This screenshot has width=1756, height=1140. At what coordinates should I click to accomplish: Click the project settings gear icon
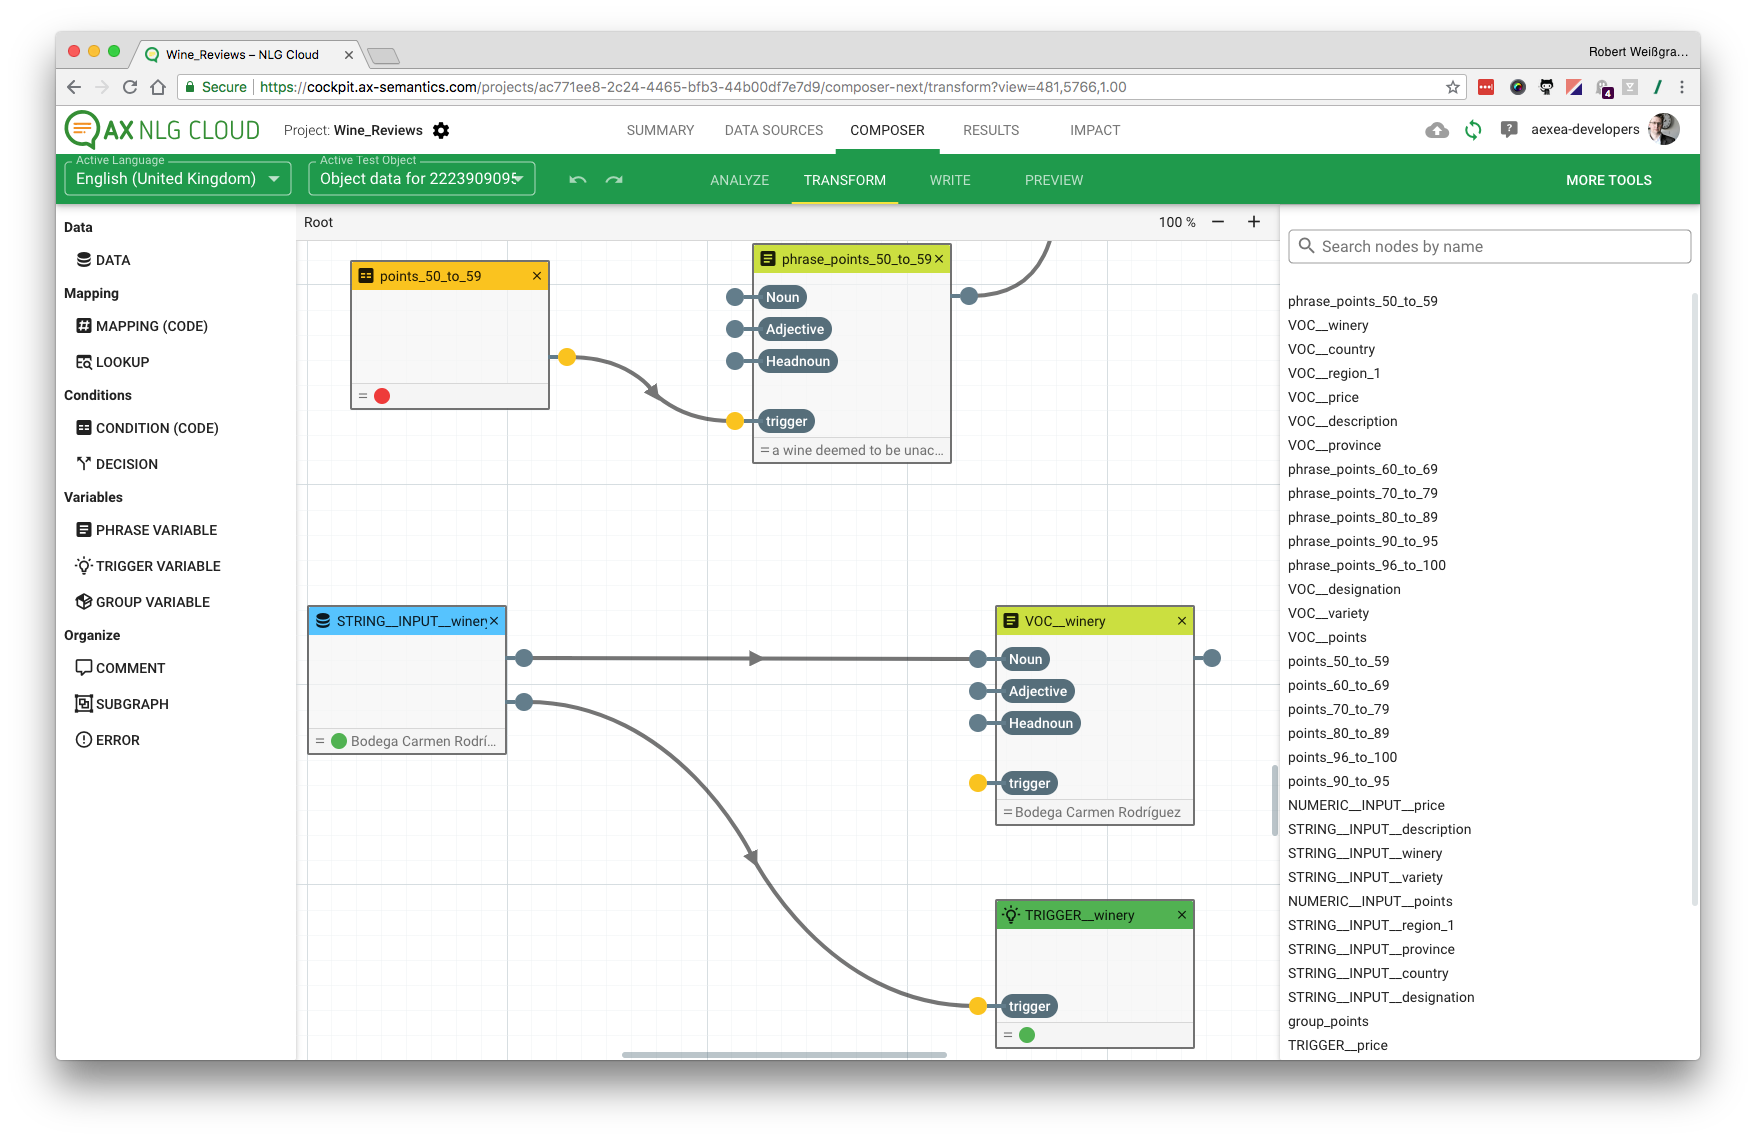[x=441, y=131]
